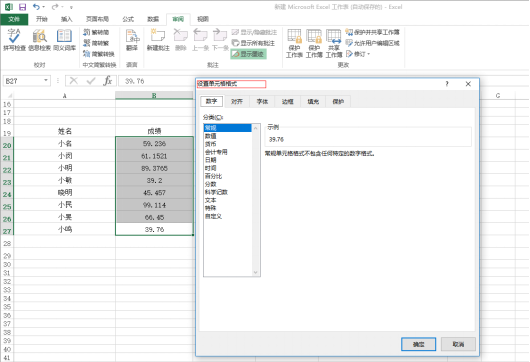Viewport: 530px width, 362px height.
Task: Click the dialog help question mark
Action: [x=447, y=84]
